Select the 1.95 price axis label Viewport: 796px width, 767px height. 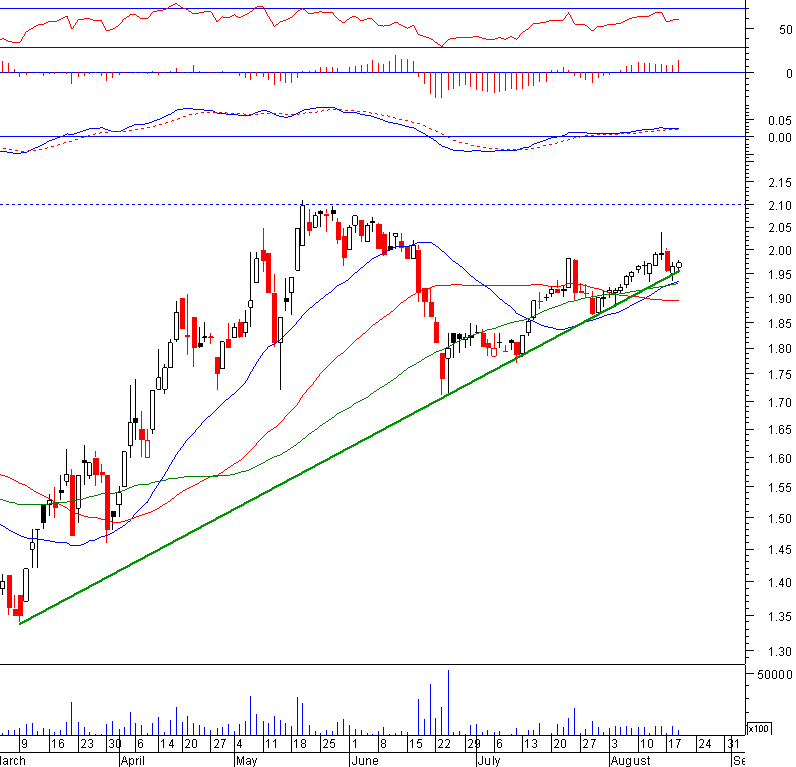[x=780, y=275]
